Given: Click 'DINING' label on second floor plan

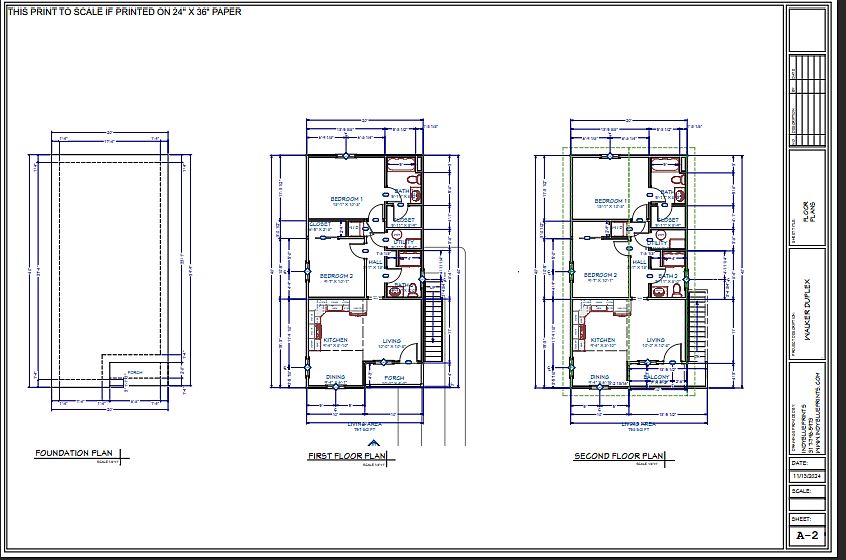Looking at the screenshot, I should pos(599,377).
